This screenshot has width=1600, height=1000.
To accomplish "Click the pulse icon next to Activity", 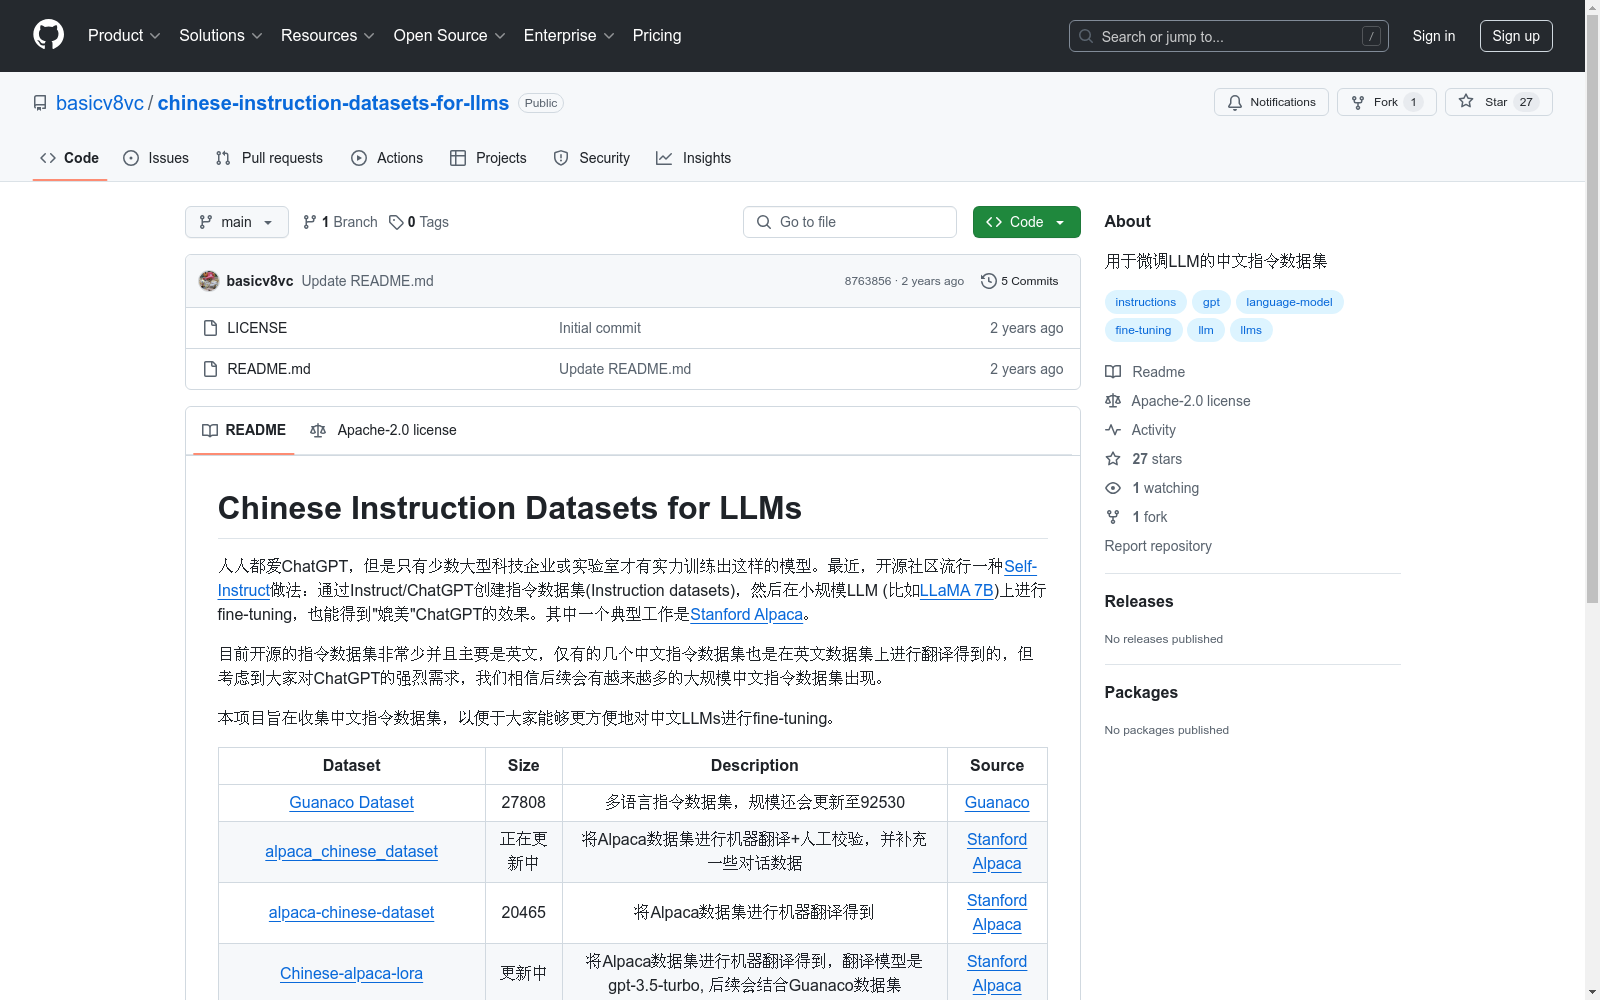I will (1113, 430).
